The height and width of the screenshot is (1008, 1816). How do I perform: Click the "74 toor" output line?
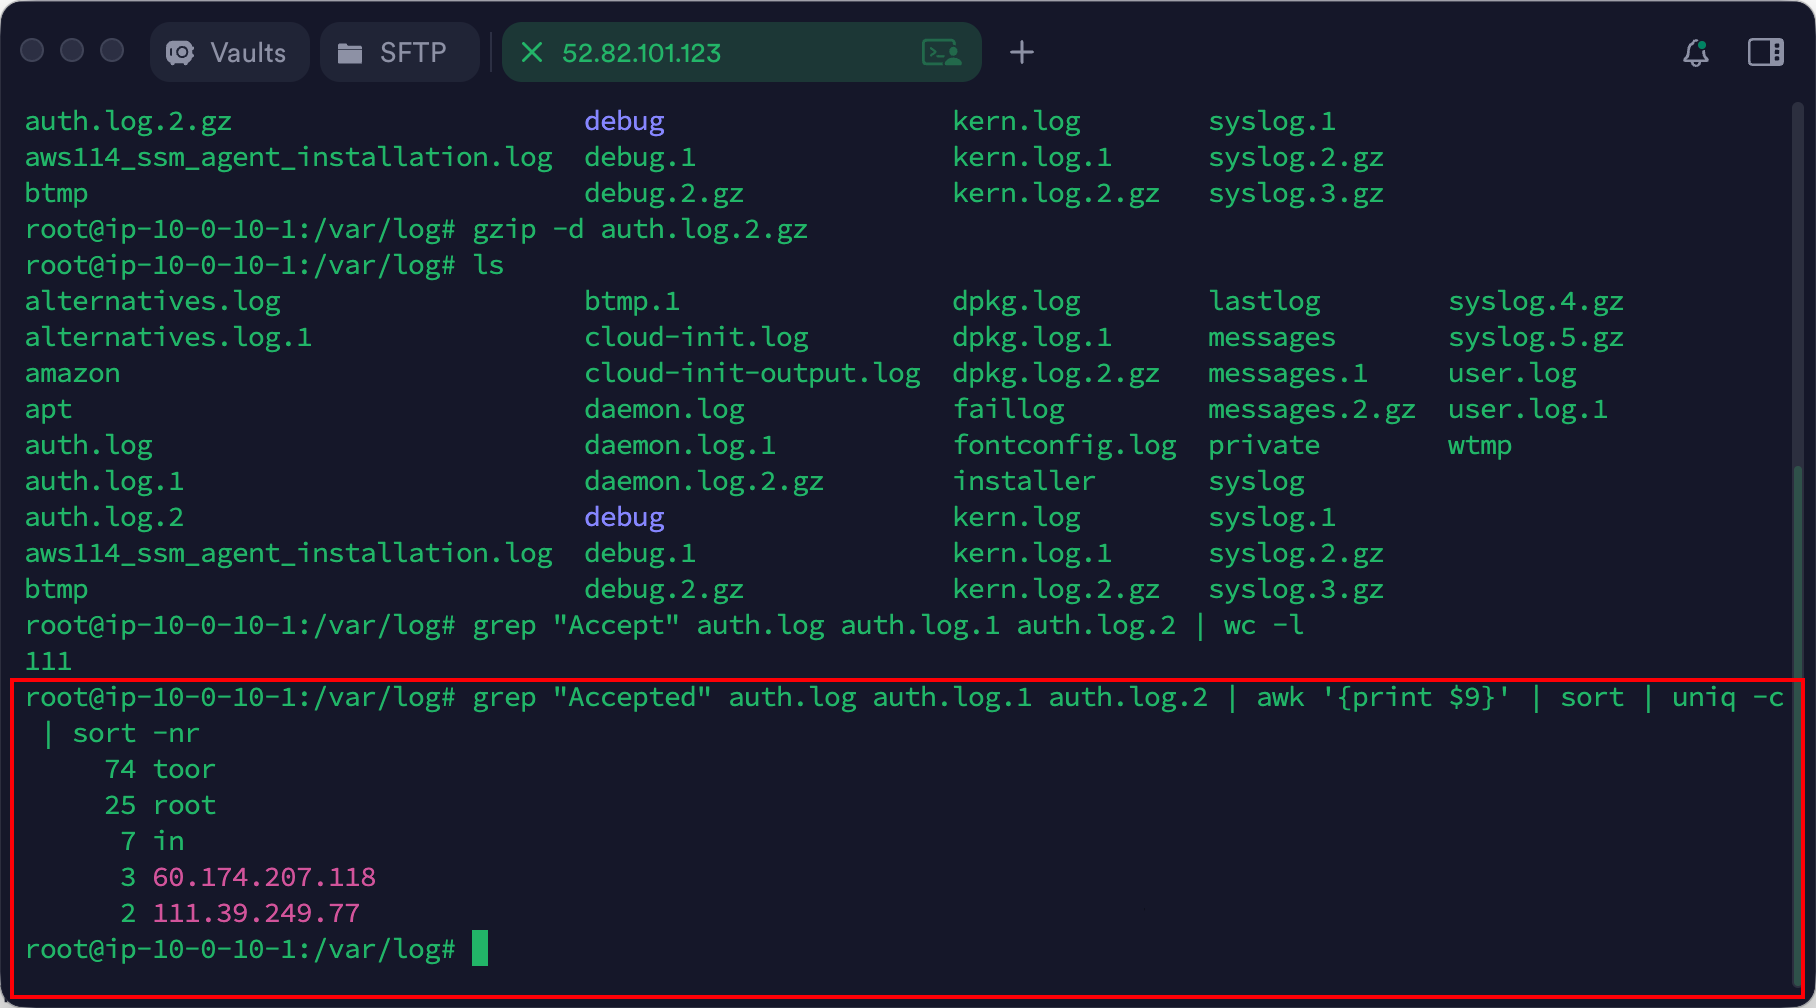coord(160,769)
